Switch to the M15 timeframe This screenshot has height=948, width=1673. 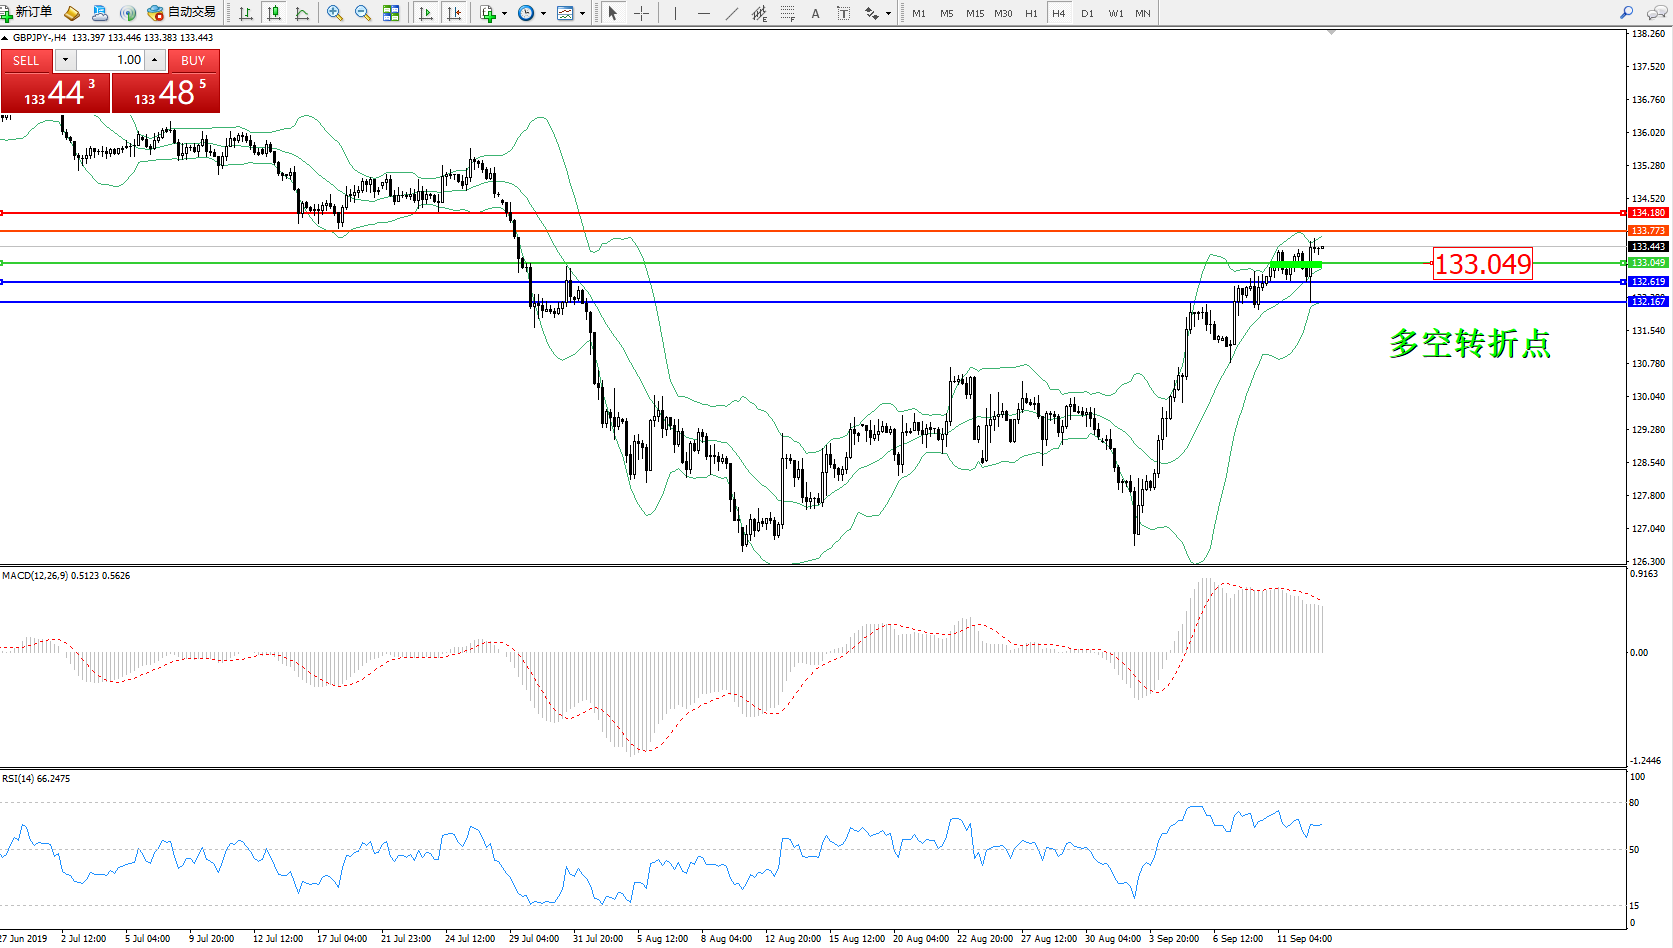point(974,13)
